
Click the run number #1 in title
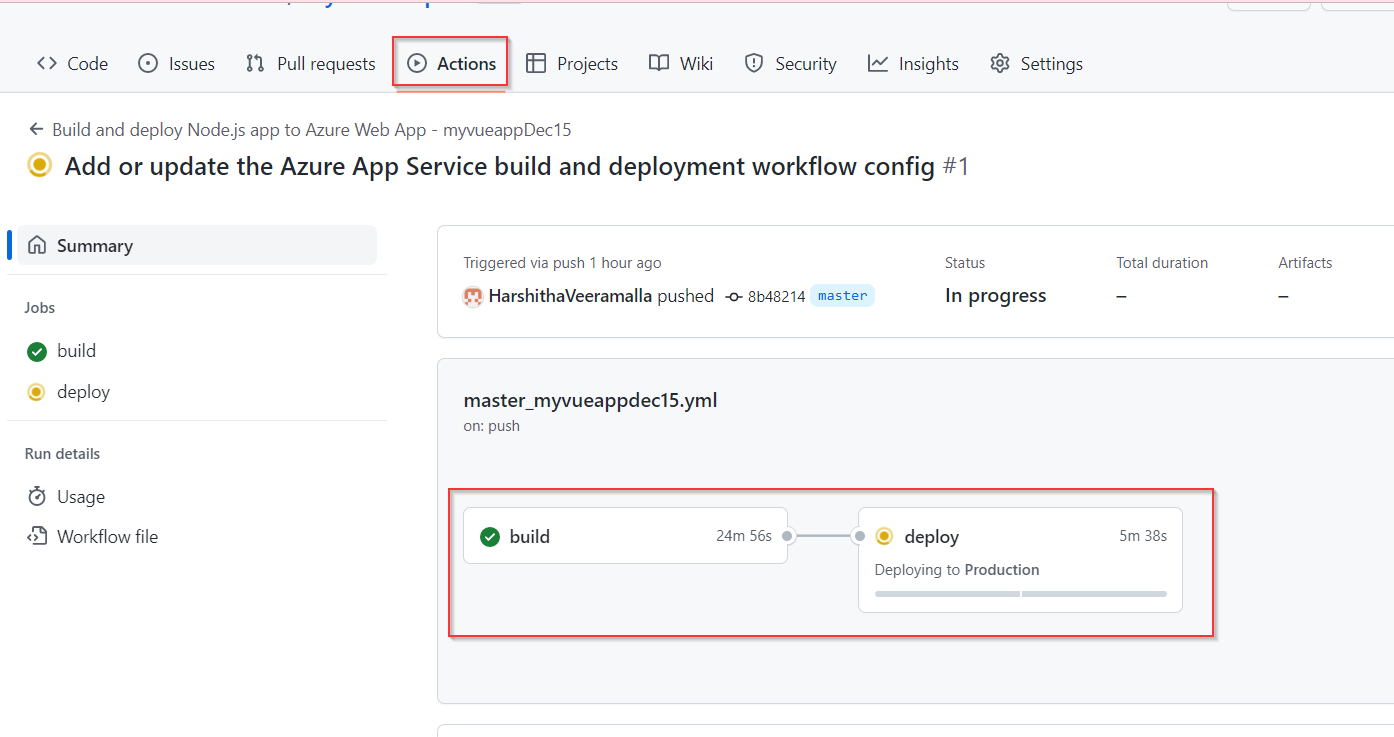[957, 166]
